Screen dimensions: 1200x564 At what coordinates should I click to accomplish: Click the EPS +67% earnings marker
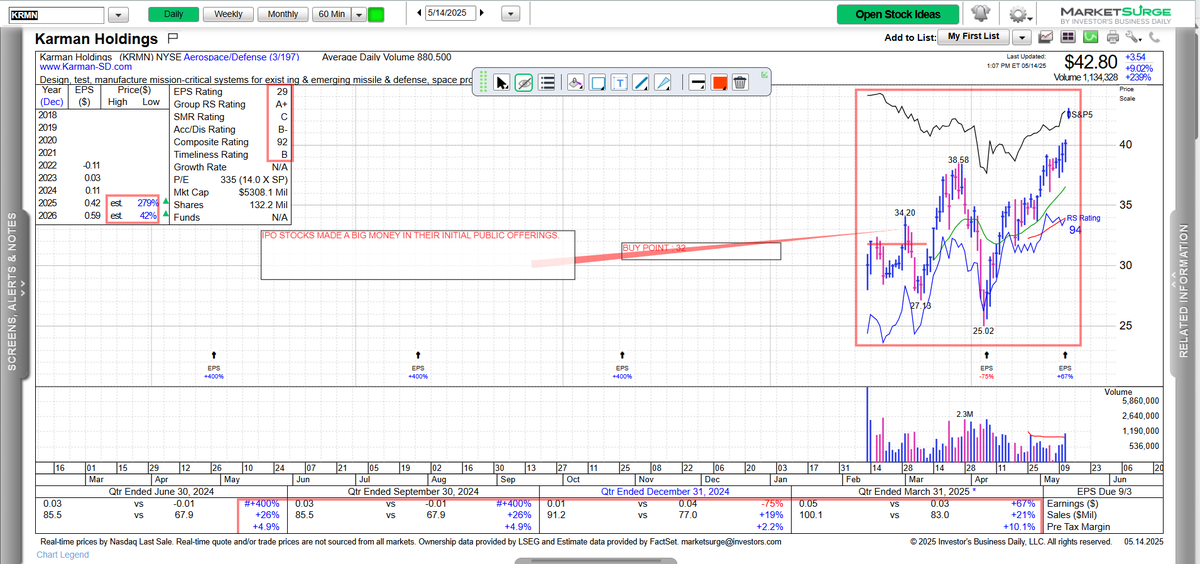(x=1064, y=368)
